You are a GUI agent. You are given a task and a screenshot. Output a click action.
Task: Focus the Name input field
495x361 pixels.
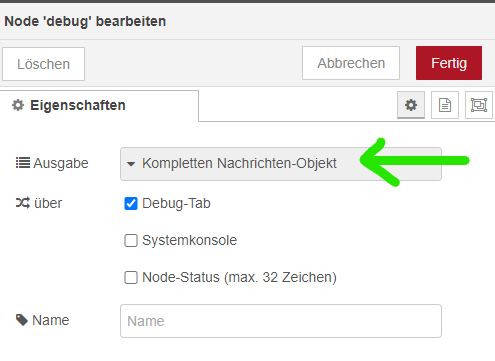click(x=281, y=321)
